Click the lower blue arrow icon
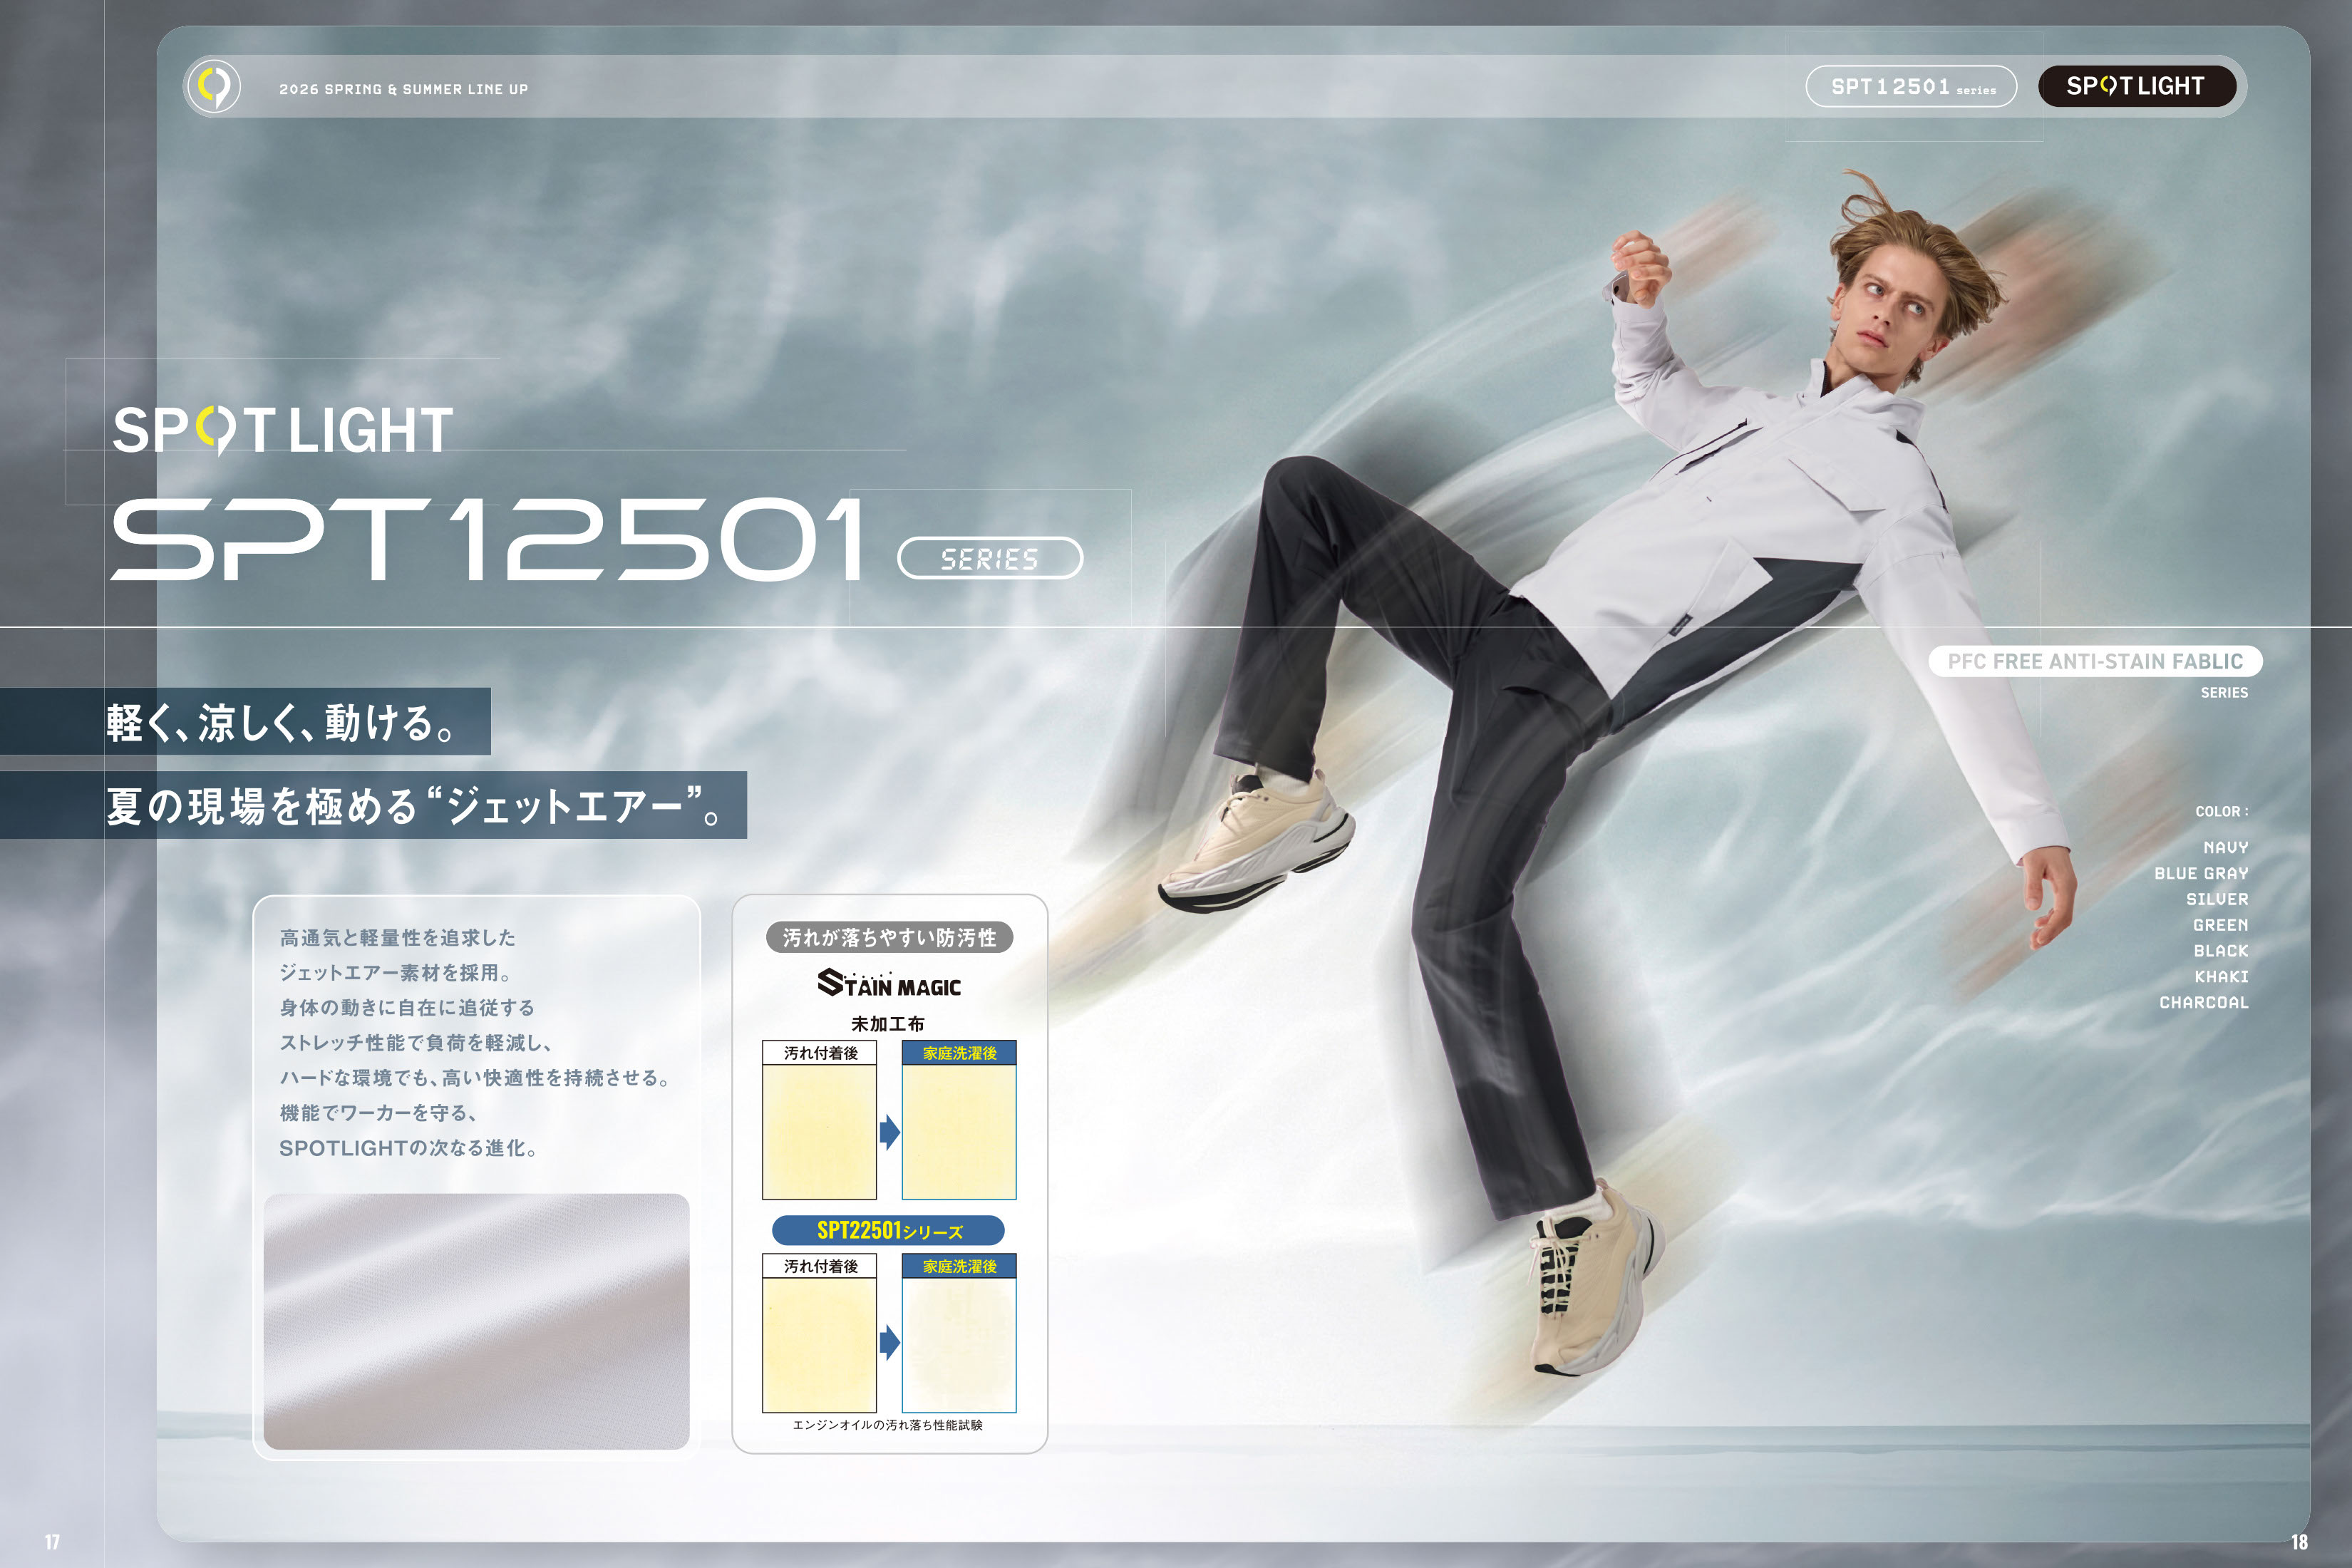Image resolution: width=2352 pixels, height=1568 pixels. click(x=889, y=1342)
